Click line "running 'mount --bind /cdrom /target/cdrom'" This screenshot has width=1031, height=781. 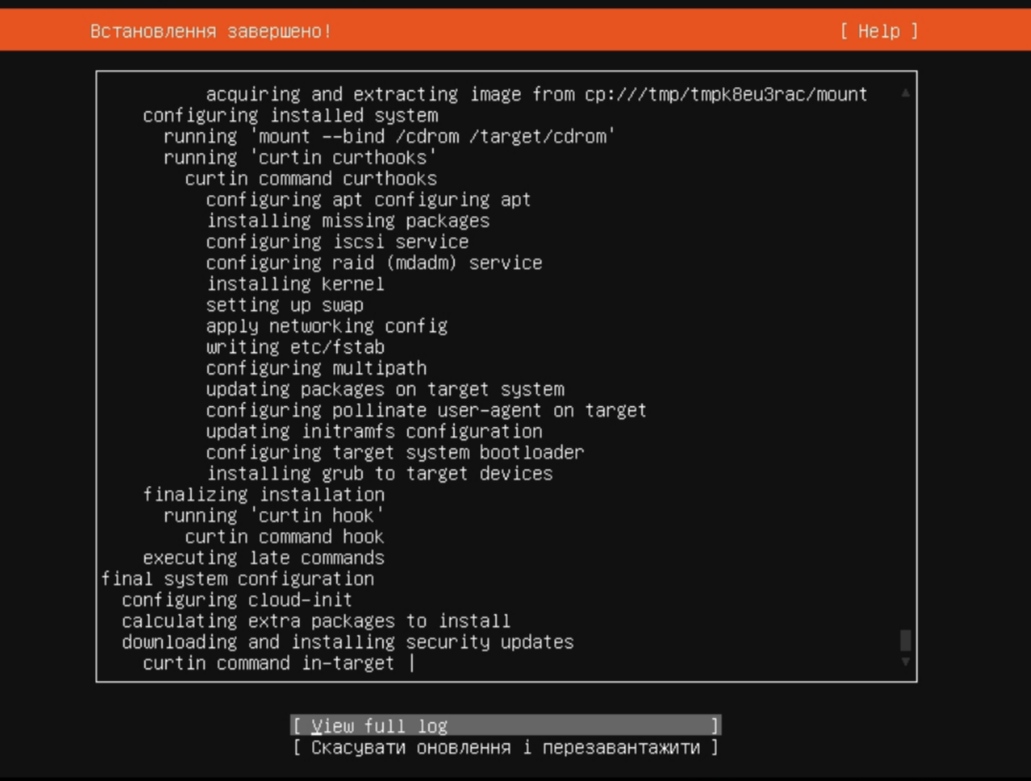click(x=389, y=136)
